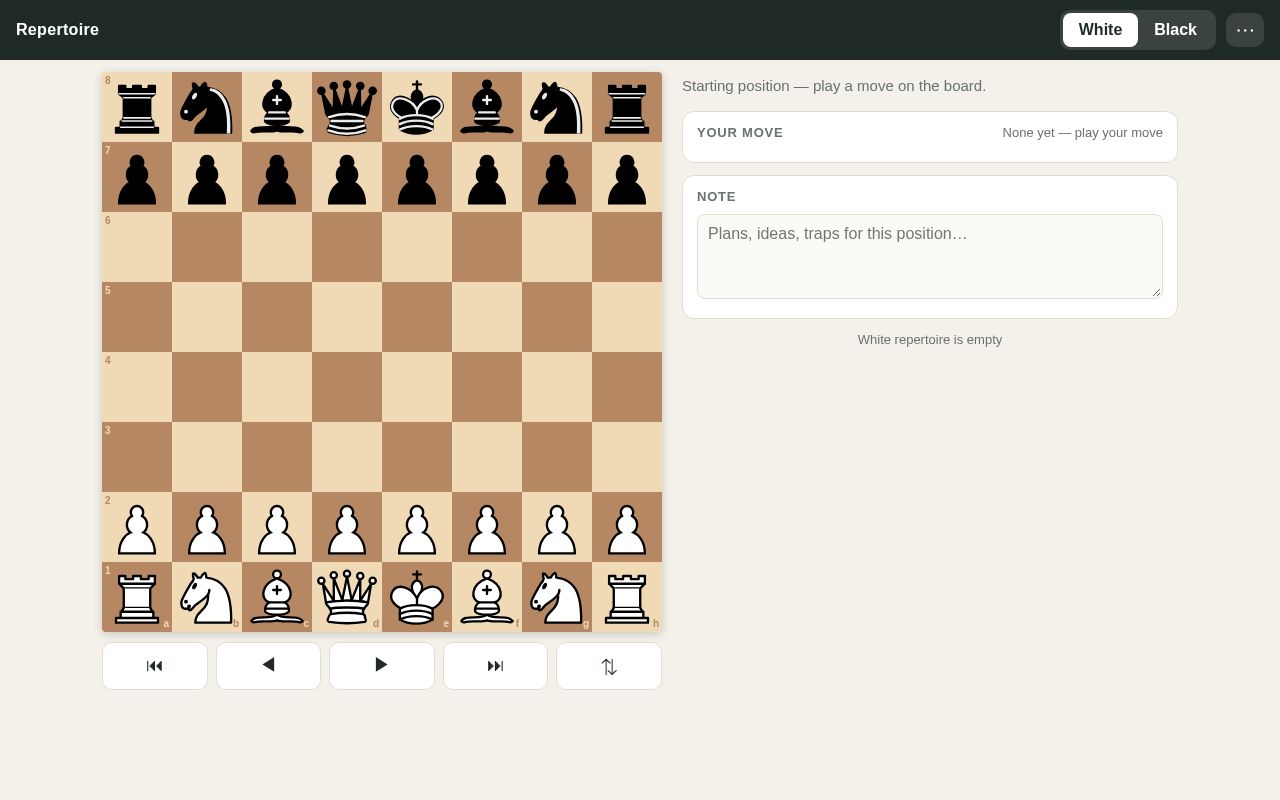The image size is (1280, 800).
Task: Select the white pawn on f2
Action: coord(487,527)
